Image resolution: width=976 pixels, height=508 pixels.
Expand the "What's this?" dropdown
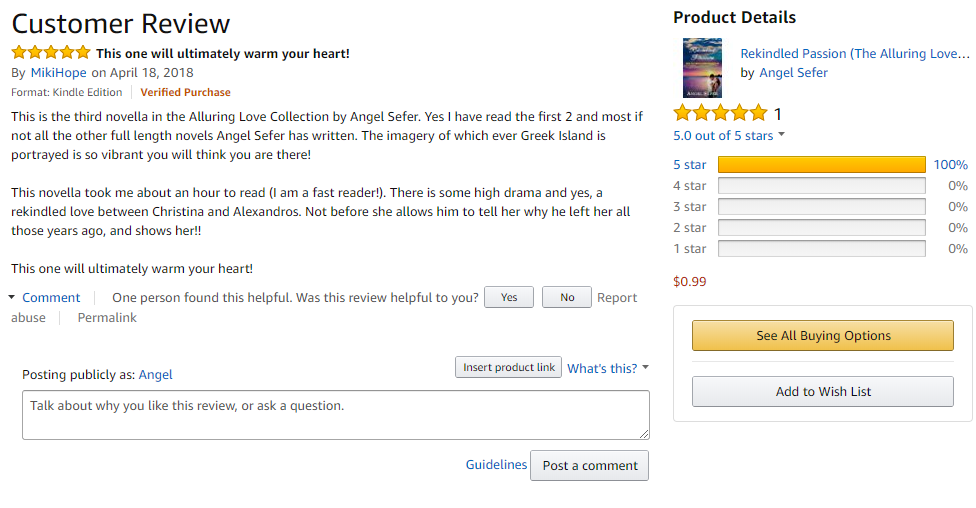(608, 368)
